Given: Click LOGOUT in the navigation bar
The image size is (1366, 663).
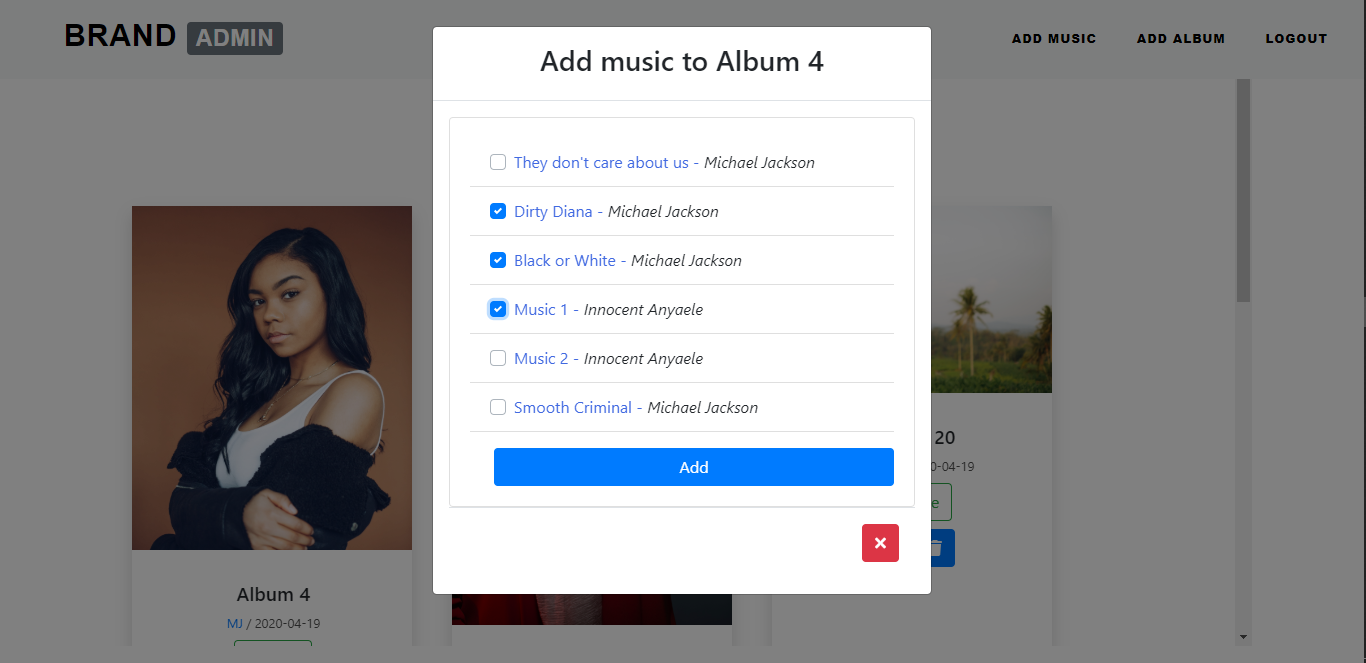Looking at the screenshot, I should 1296,38.
